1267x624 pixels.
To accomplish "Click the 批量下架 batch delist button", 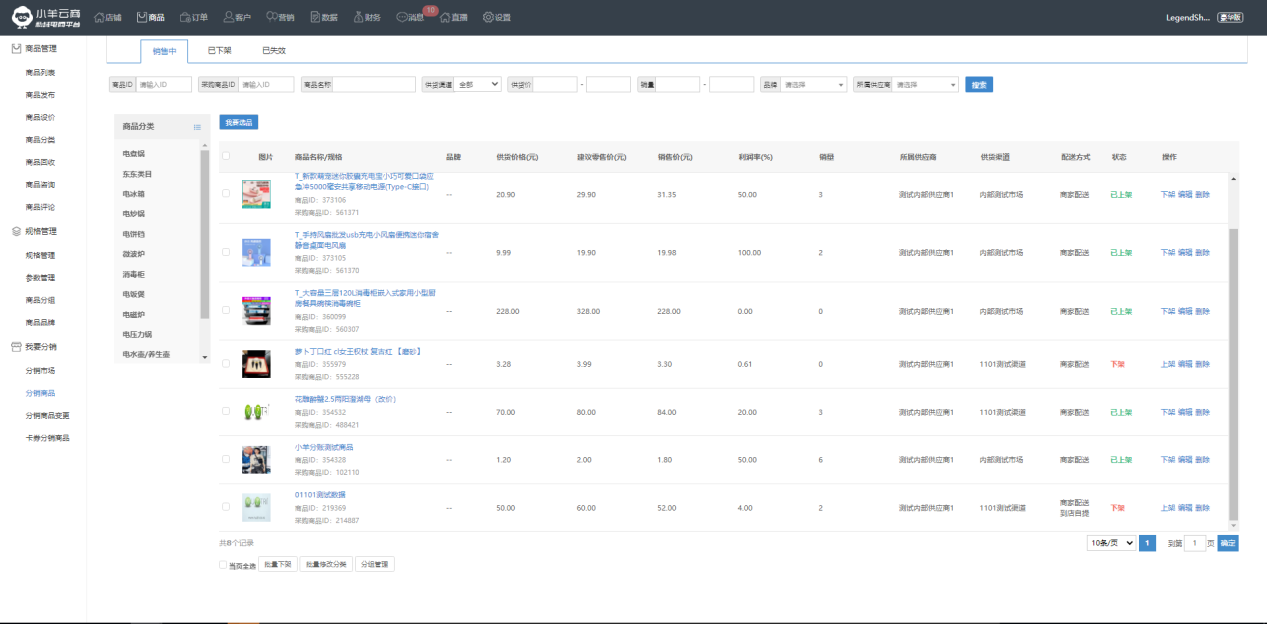I will click(x=276, y=564).
